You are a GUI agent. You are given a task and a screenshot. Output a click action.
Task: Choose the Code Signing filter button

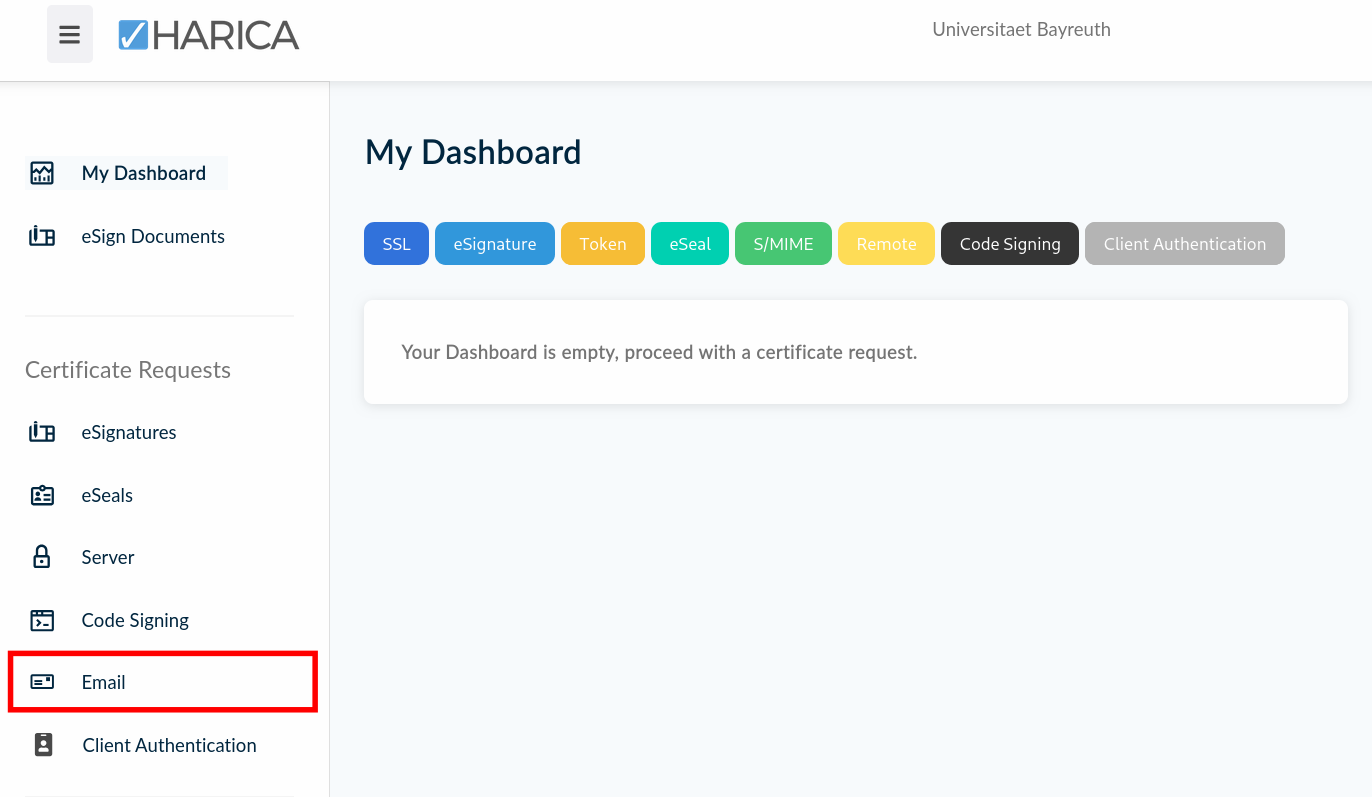pos(1010,244)
